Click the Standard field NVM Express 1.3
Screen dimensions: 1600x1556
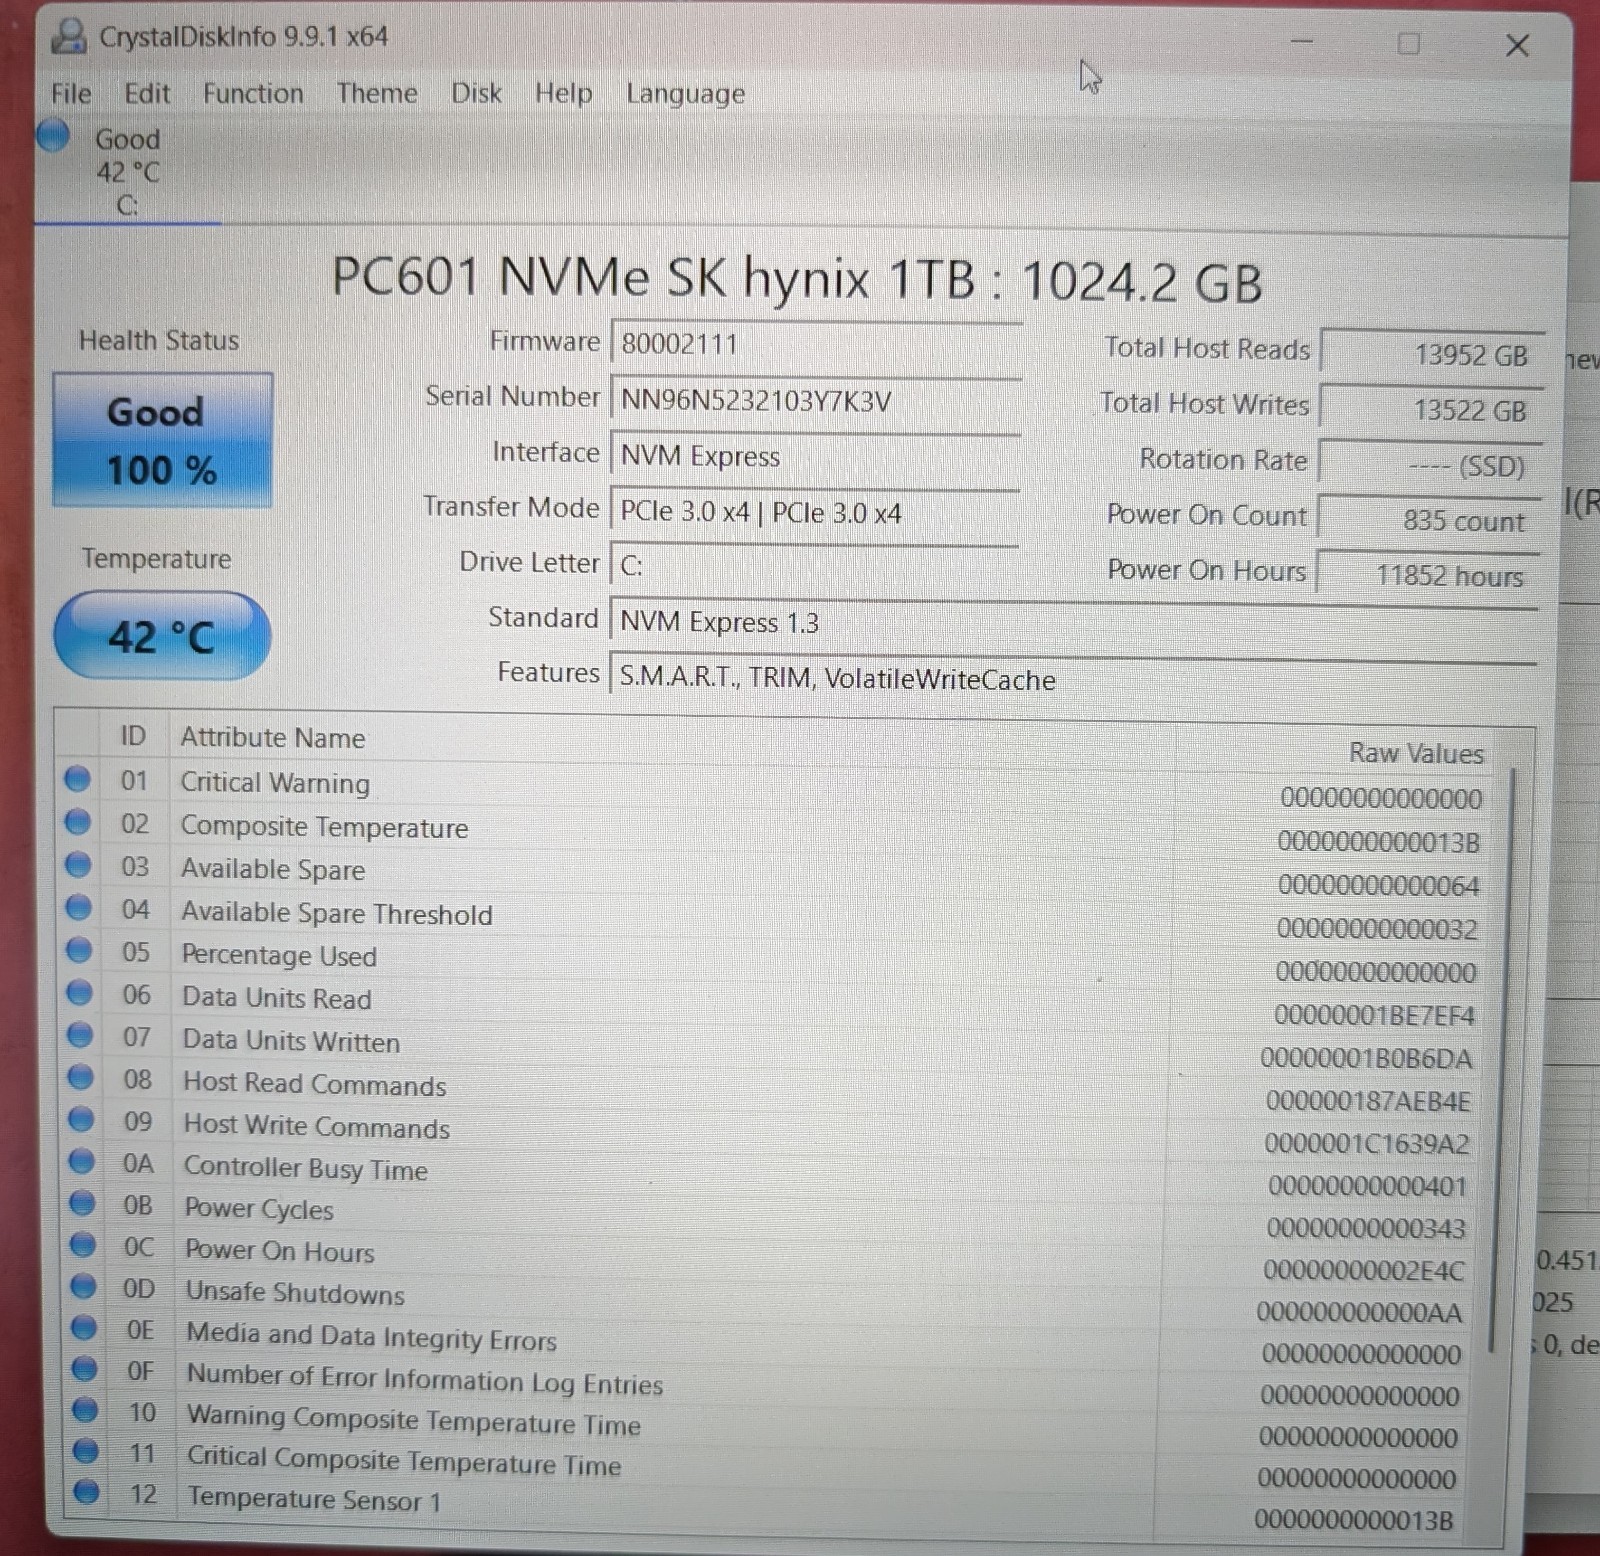click(1073, 622)
